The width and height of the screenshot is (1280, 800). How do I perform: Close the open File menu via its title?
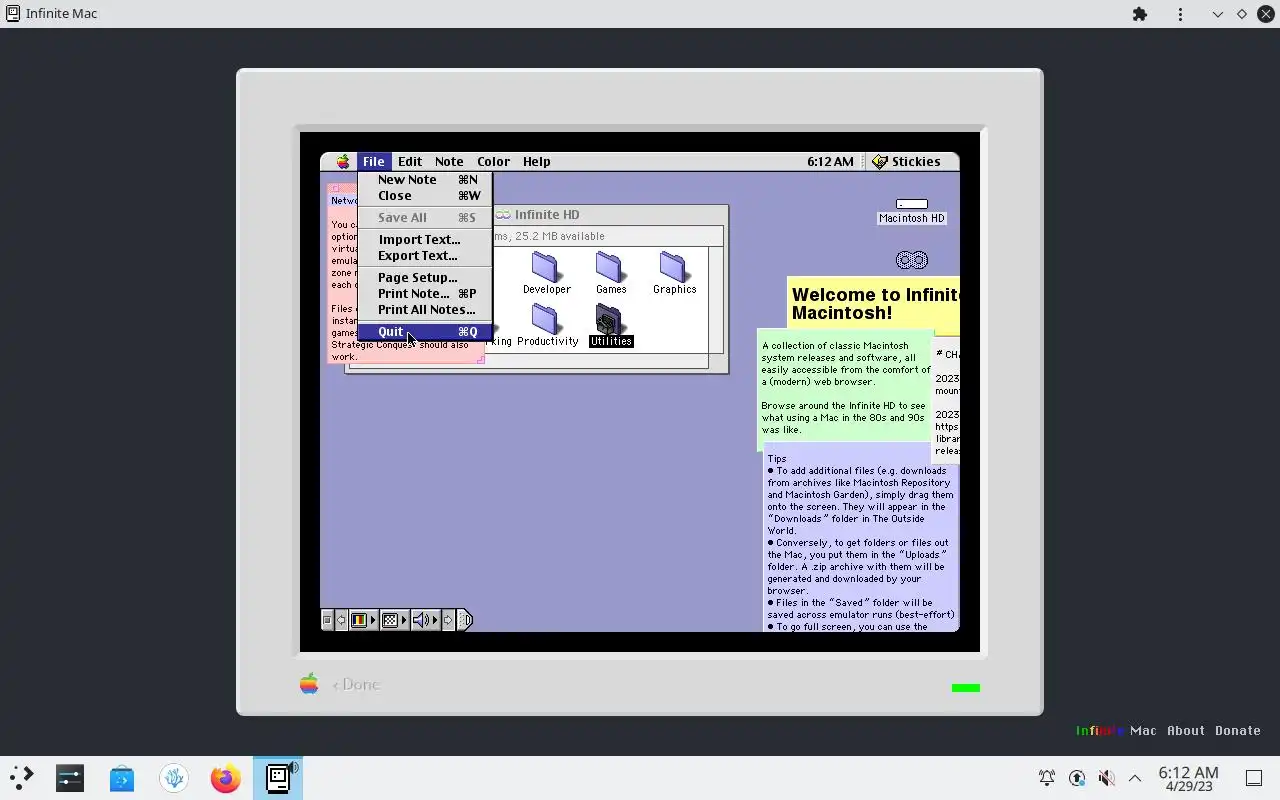(373, 162)
